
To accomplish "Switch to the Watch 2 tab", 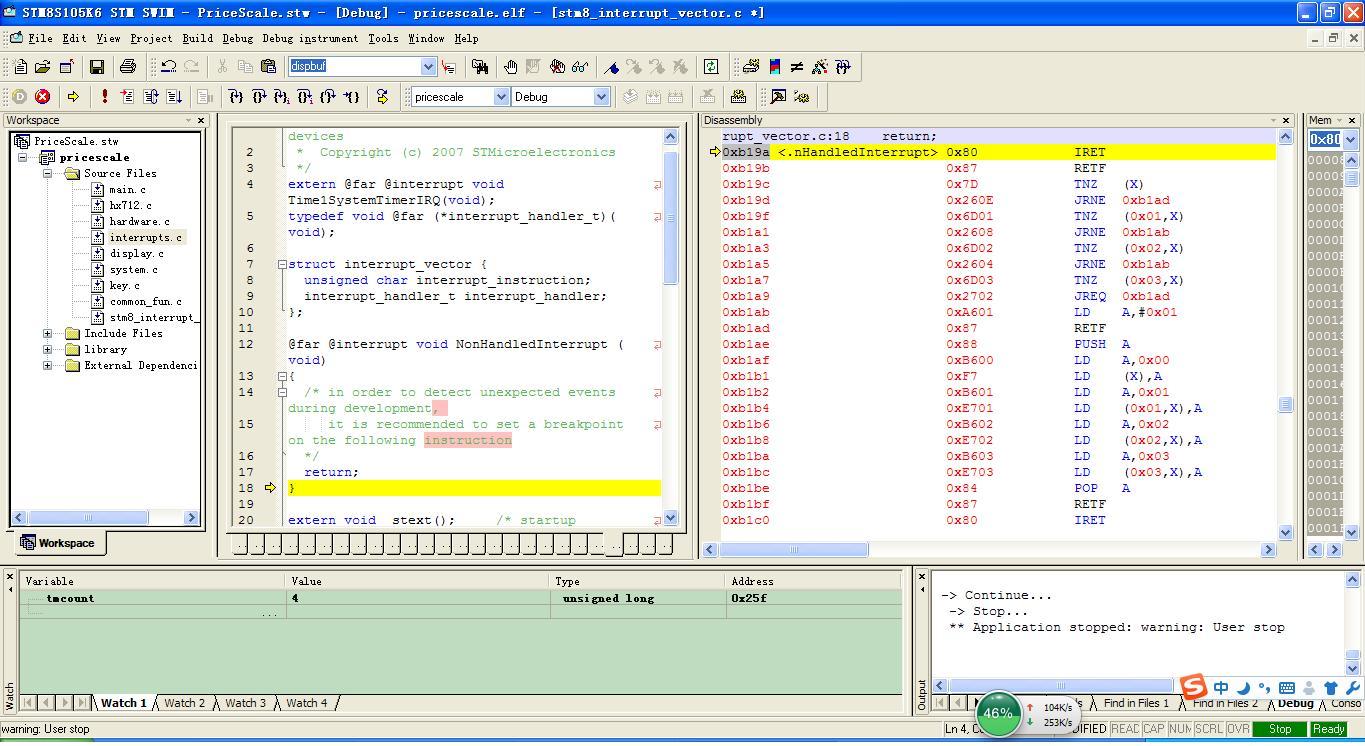I will [184, 703].
